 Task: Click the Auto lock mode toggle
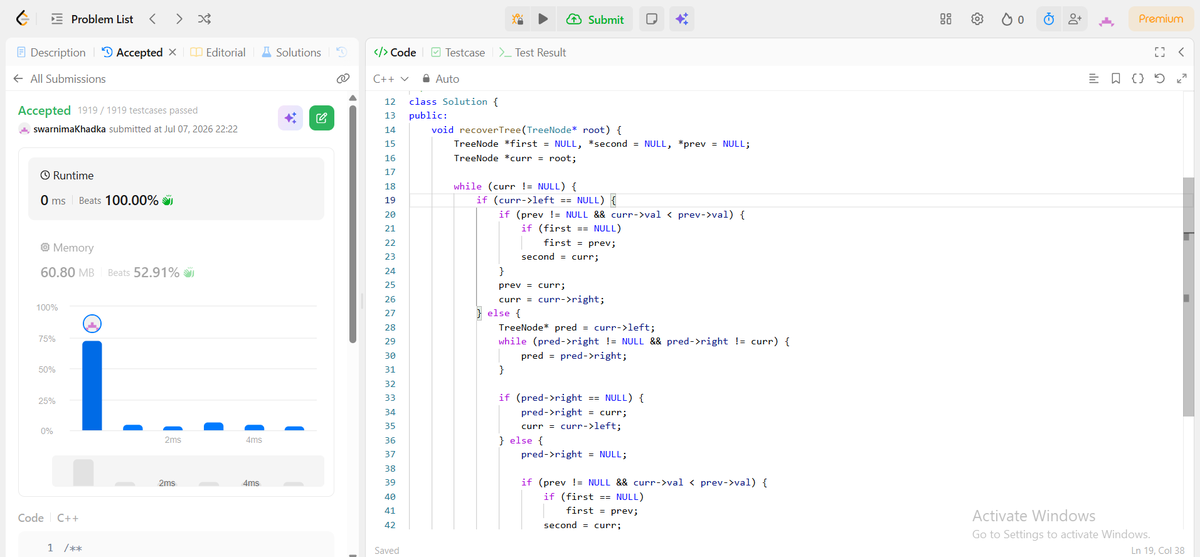(x=441, y=79)
